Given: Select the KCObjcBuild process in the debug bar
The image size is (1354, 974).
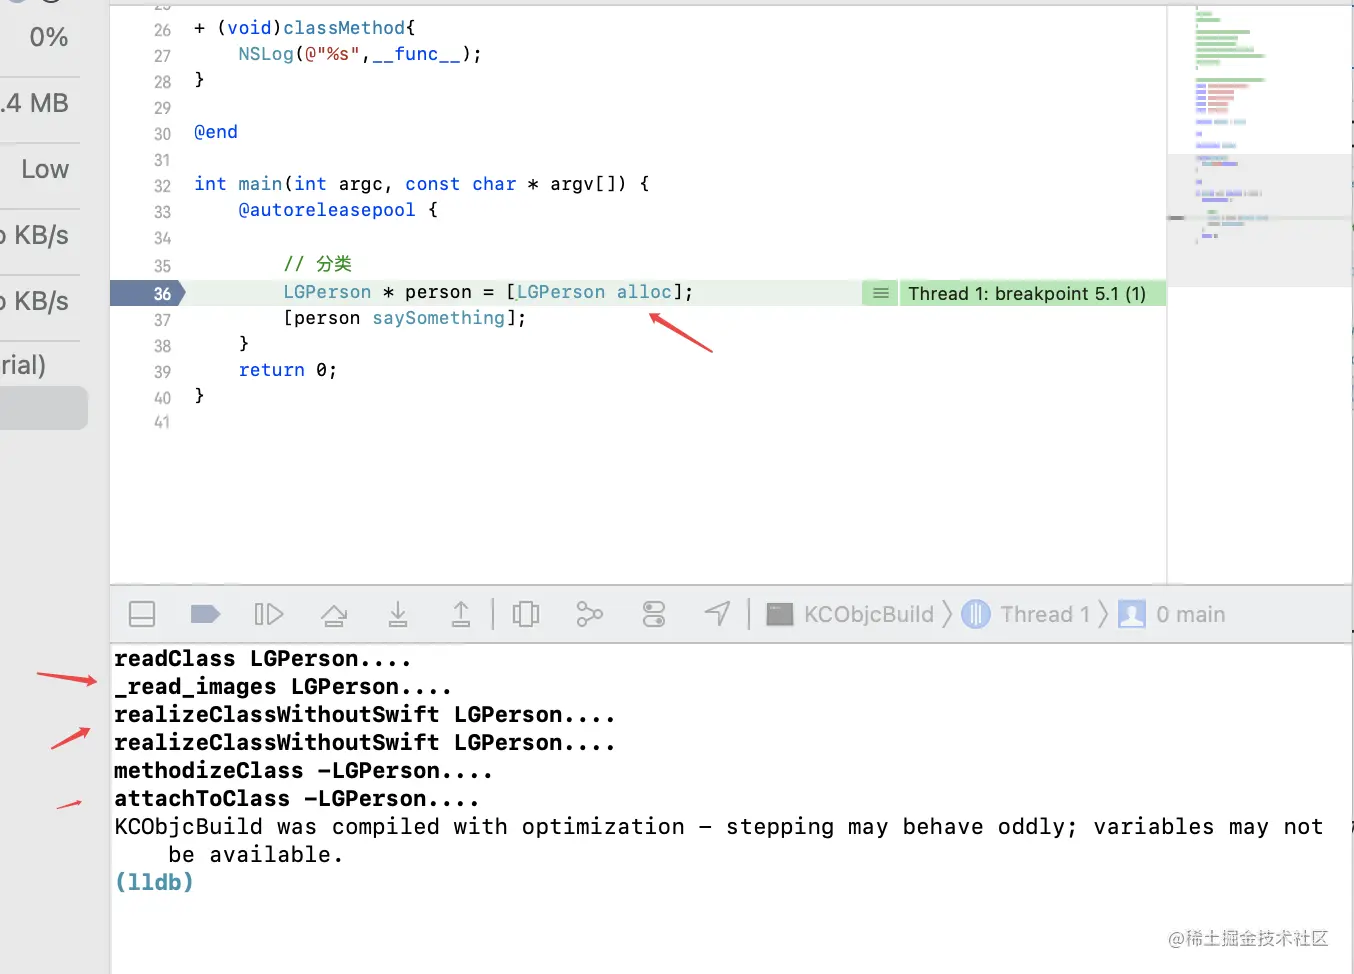Looking at the screenshot, I should click(850, 614).
